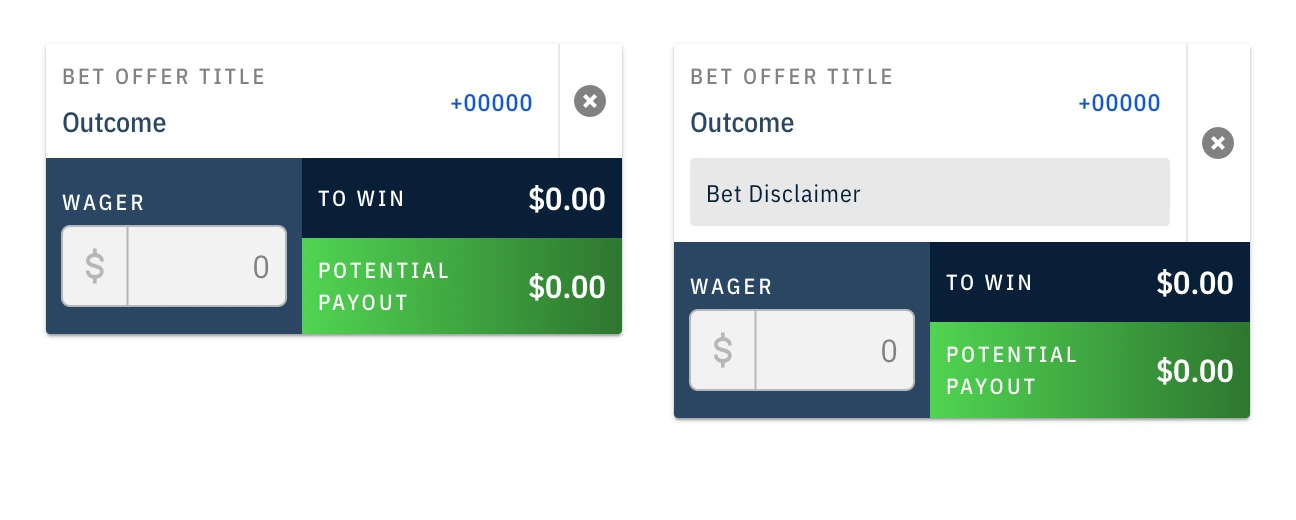Click the dollar sign in right wager box

(723, 350)
